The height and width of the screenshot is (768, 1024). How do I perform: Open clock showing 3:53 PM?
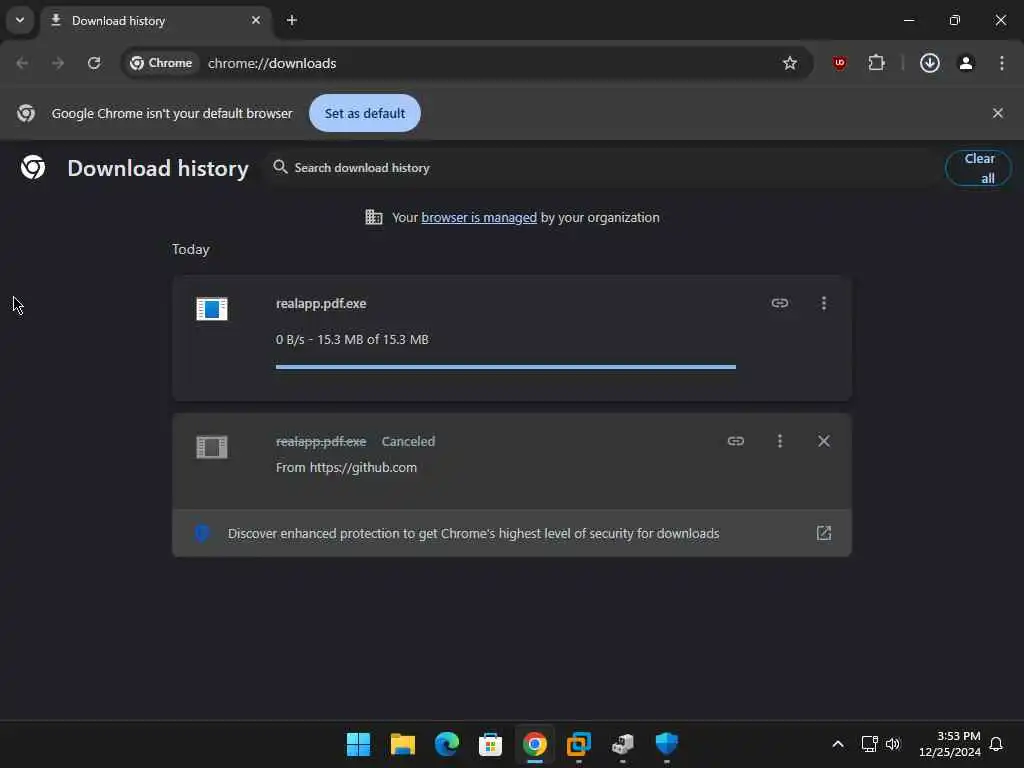click(950, 744)
